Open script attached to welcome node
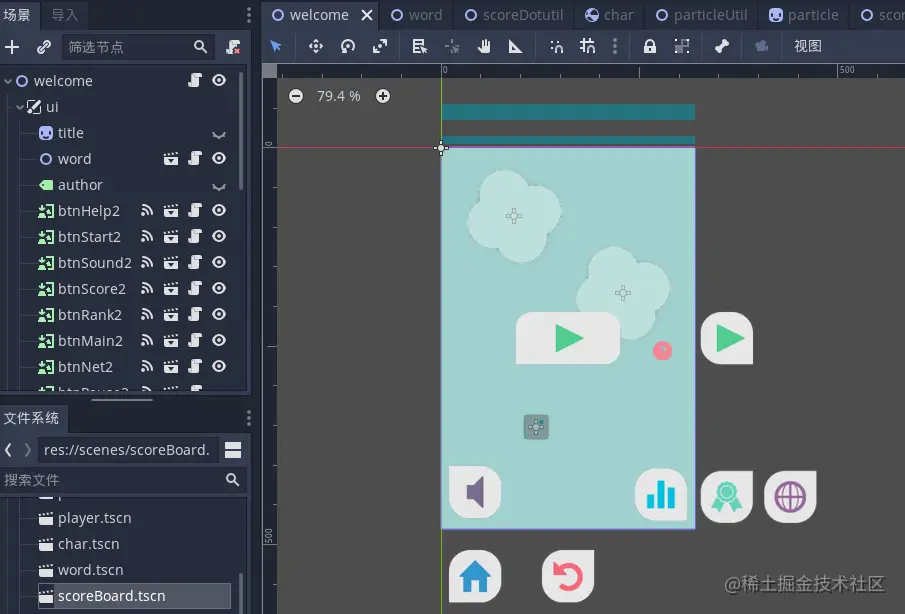This screenshot has height=614, width=905. coord(195,80)
